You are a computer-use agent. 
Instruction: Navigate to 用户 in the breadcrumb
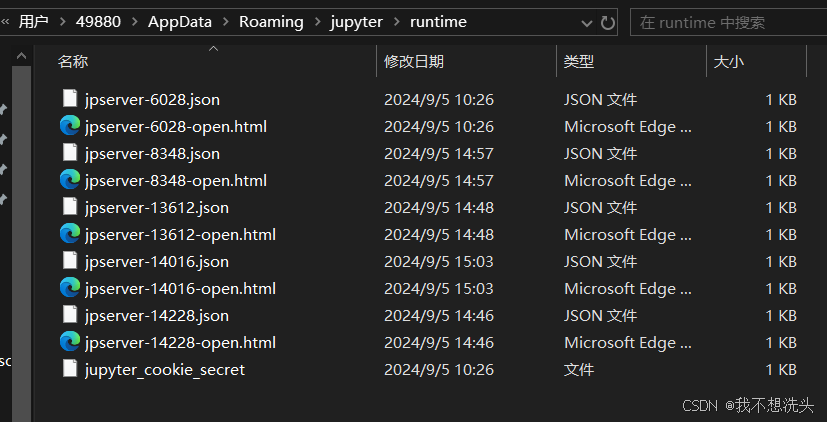pos(34,22)
